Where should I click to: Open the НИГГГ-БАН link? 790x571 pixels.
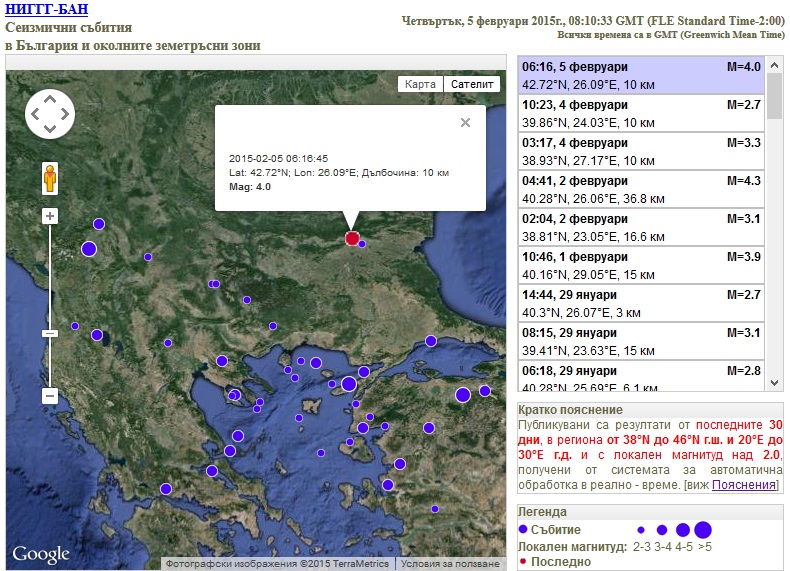coord(46,10)
